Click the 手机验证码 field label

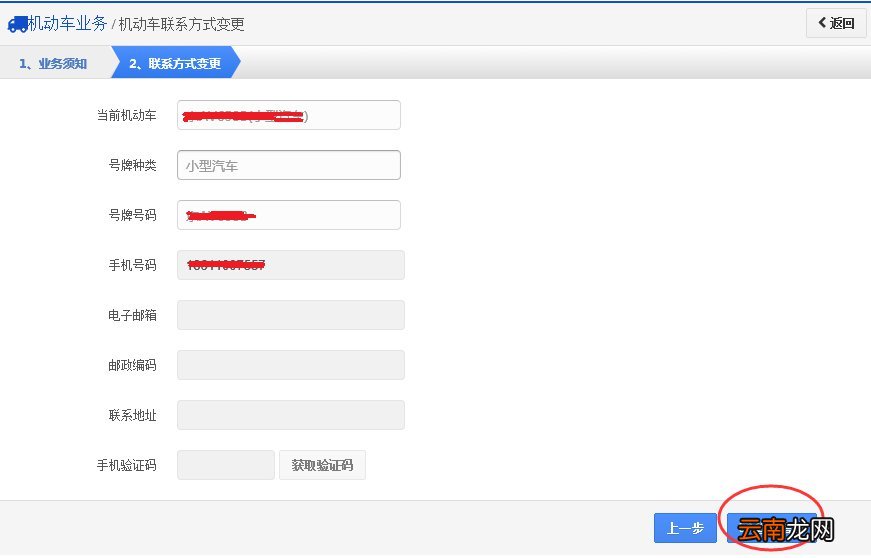click(127, 465)
